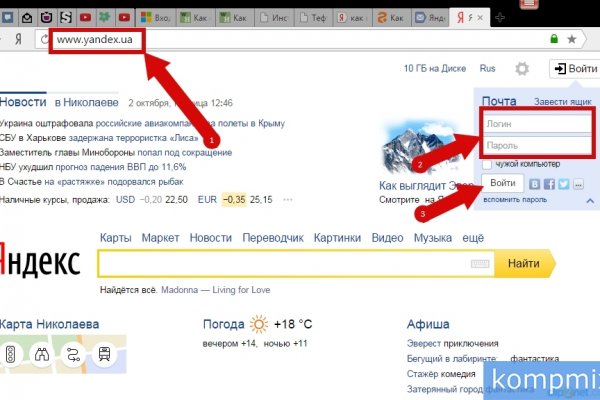Viewport: 600px width, 400px height.
Task: Open the 'ещё' services menu
Action: 473,238
